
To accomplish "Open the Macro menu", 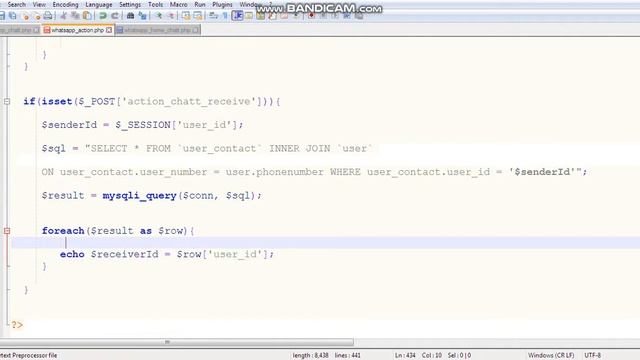I will tap(179, 4).
